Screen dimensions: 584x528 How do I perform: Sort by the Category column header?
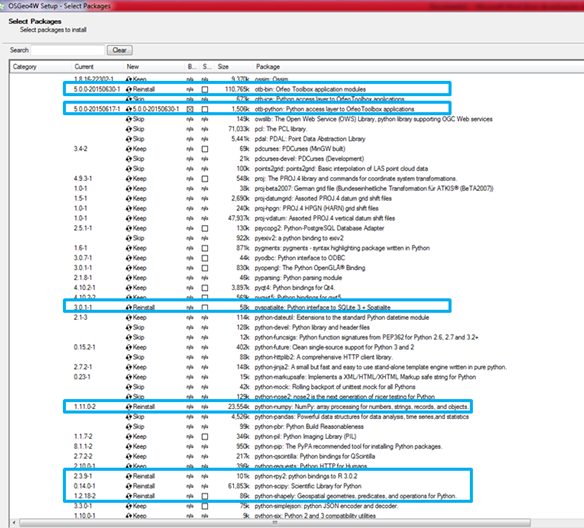point(40,67)
